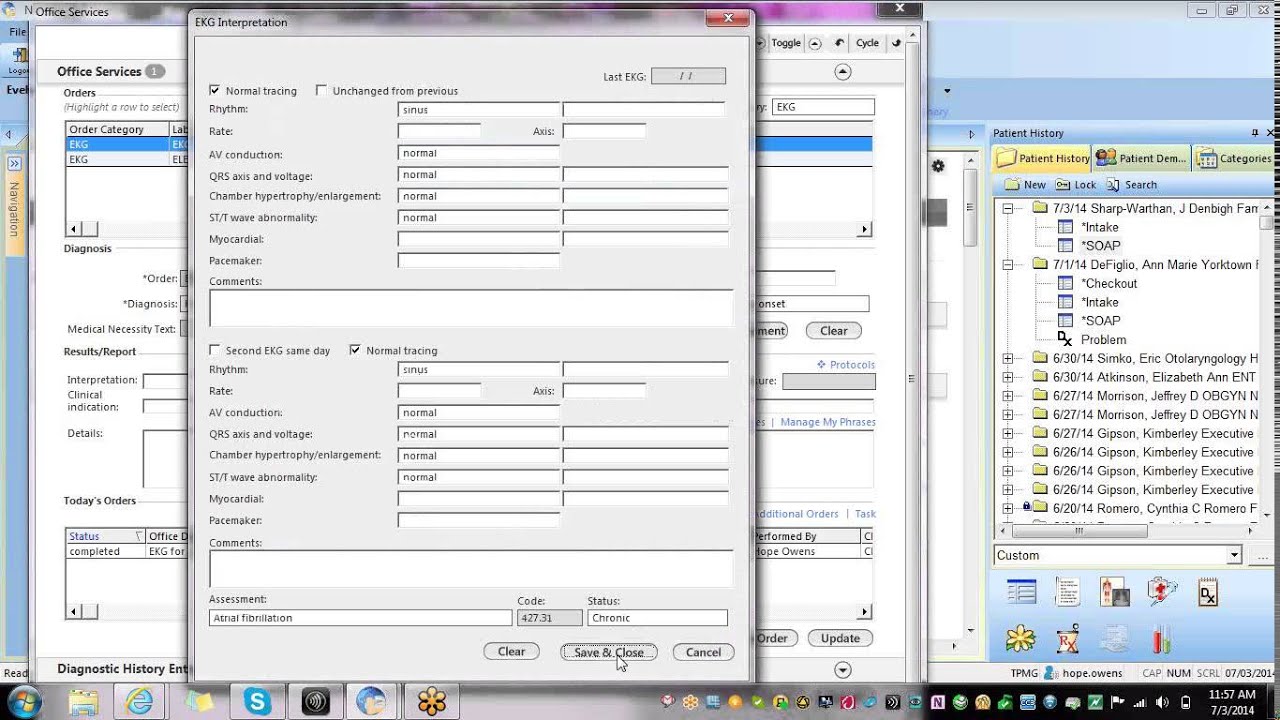1280x720 pixels.
Task: Expand the 6/30/14 Simko encounter
Action: click(x=1008, y=358)
